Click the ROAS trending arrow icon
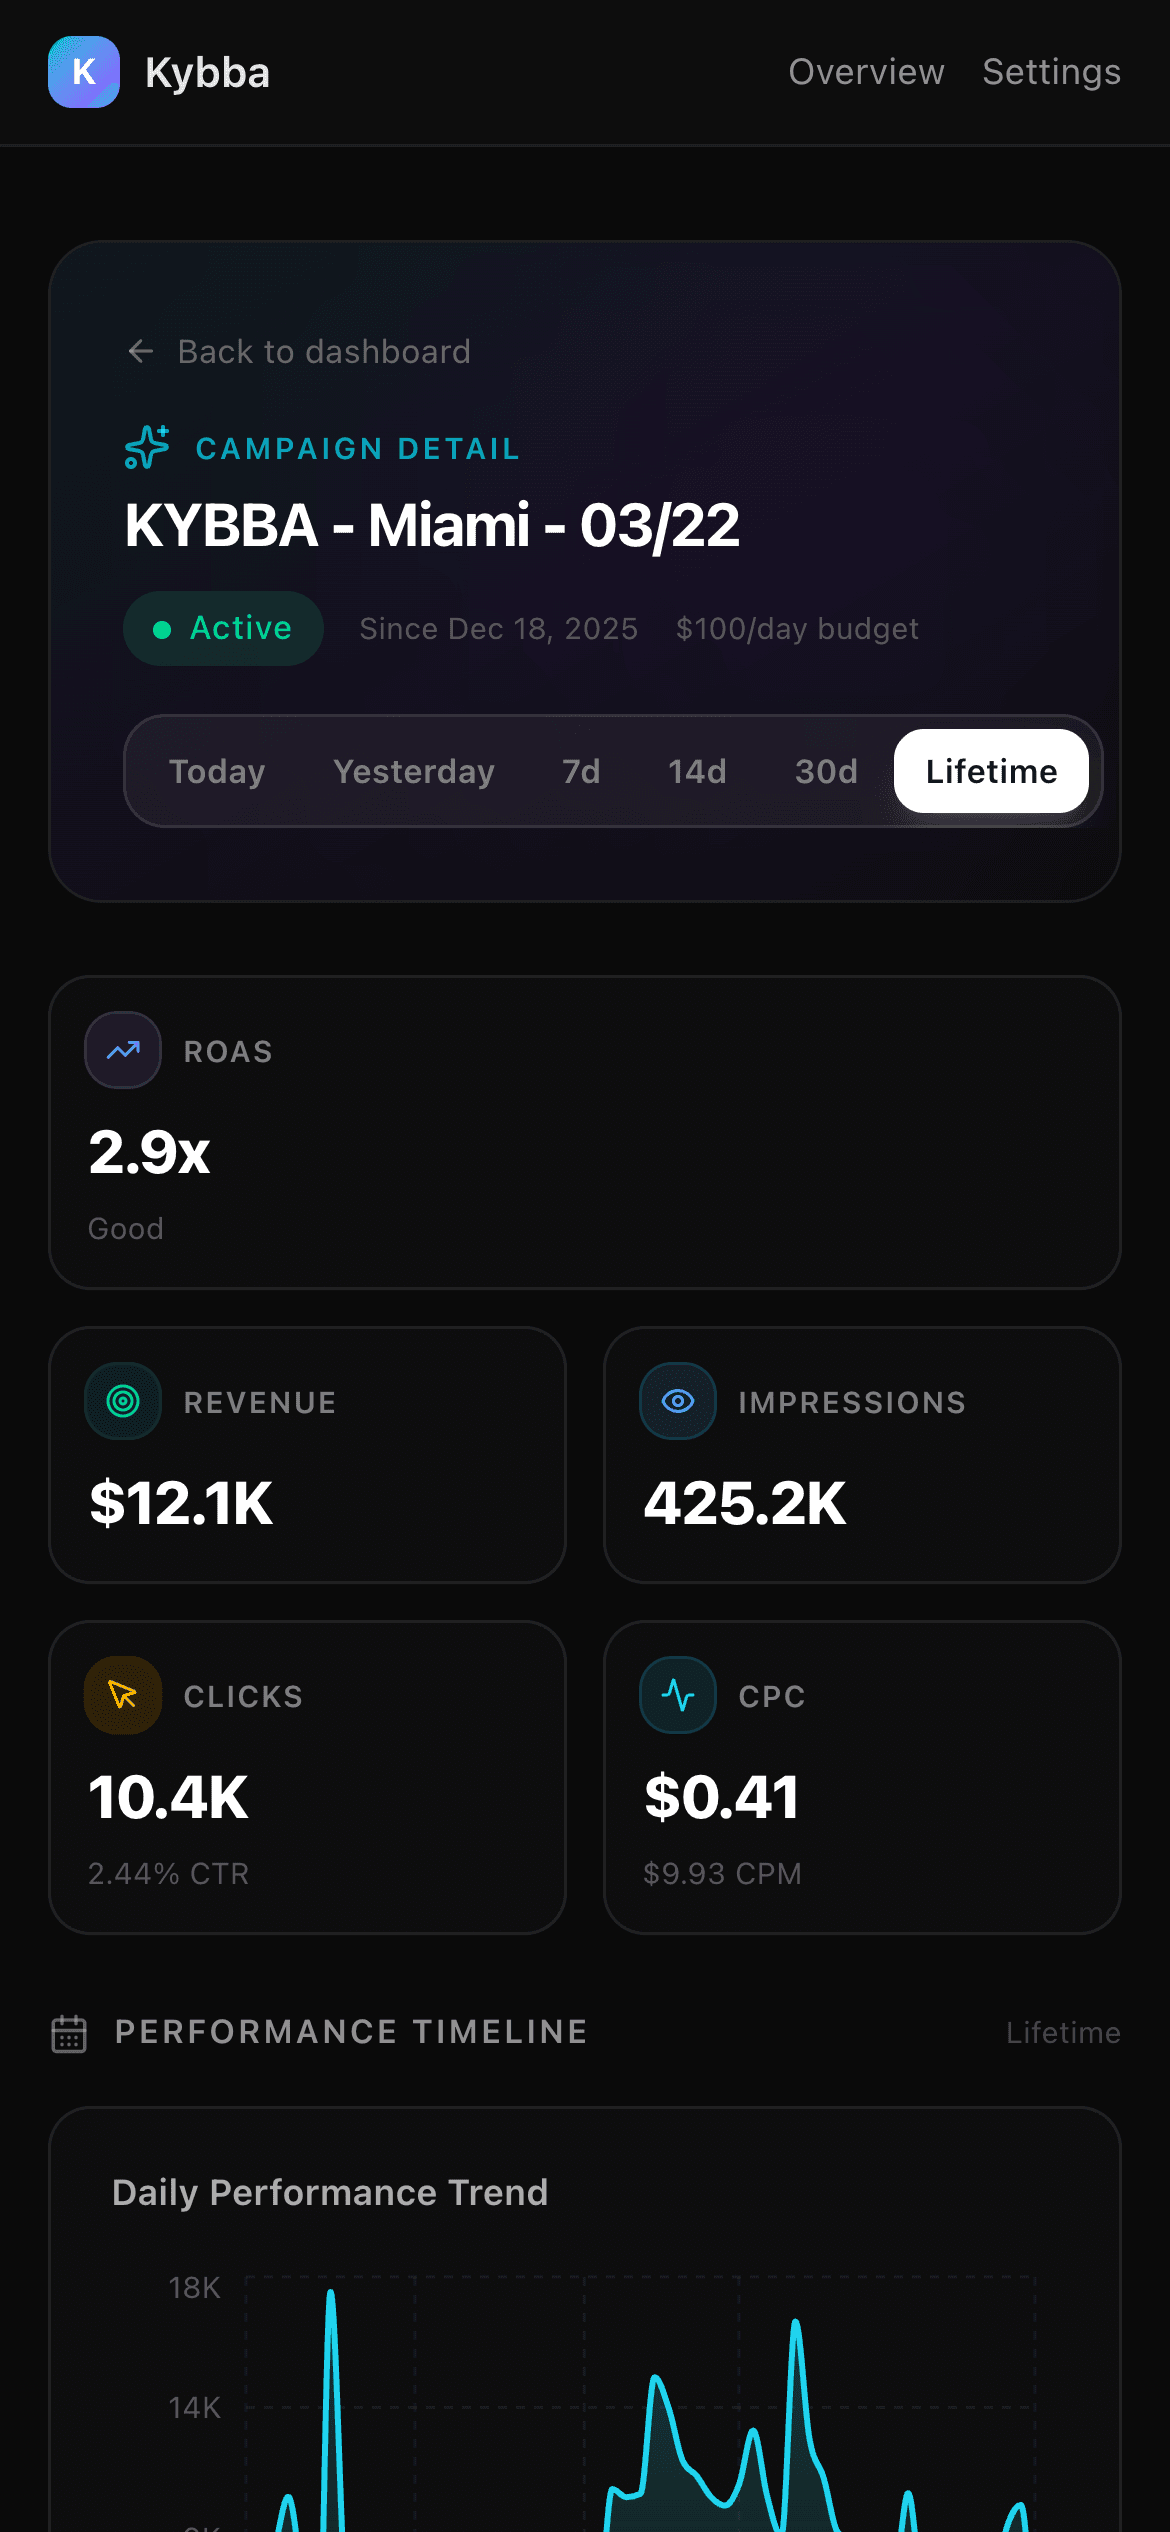Viewport: 1170px width, 2532px height. tap(123, 1050)
